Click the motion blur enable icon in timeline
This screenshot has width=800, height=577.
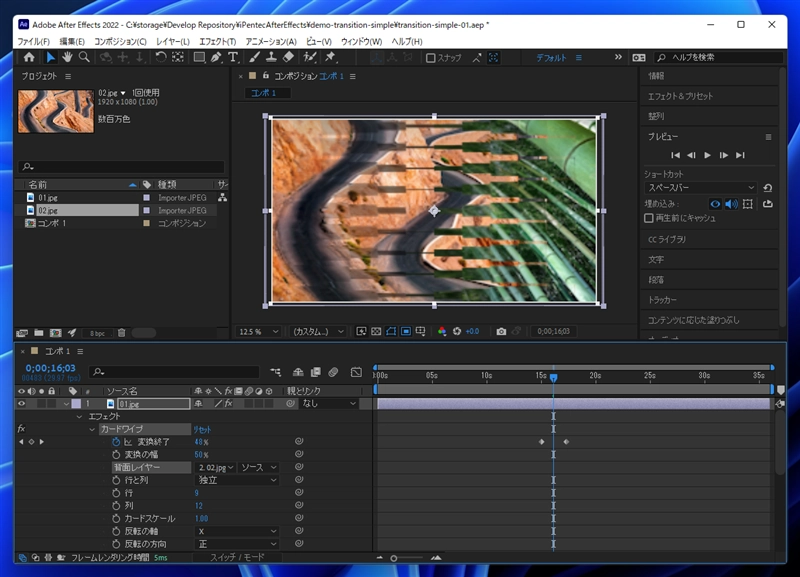[333, 372]
